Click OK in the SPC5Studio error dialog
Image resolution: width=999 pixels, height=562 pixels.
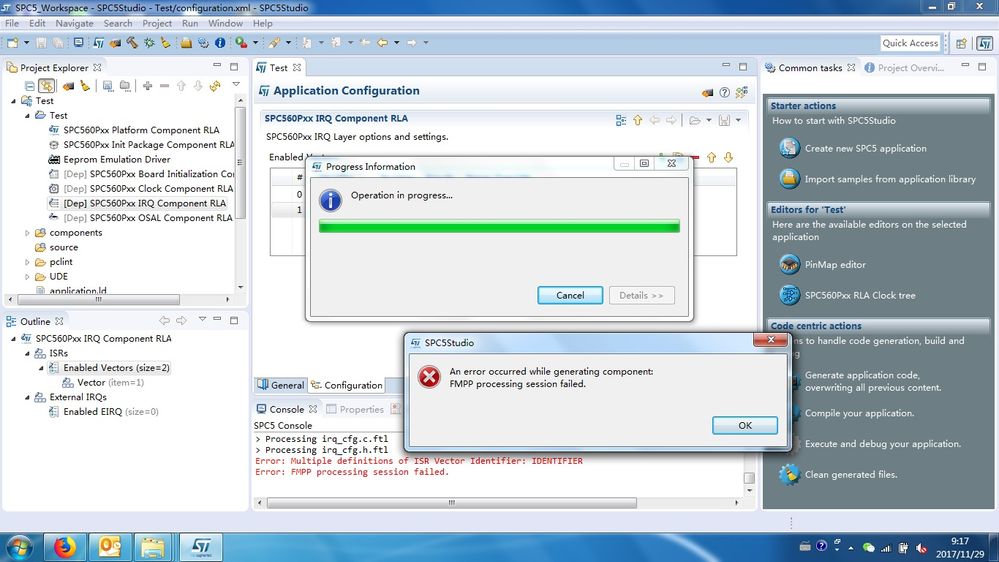point(745,425)
